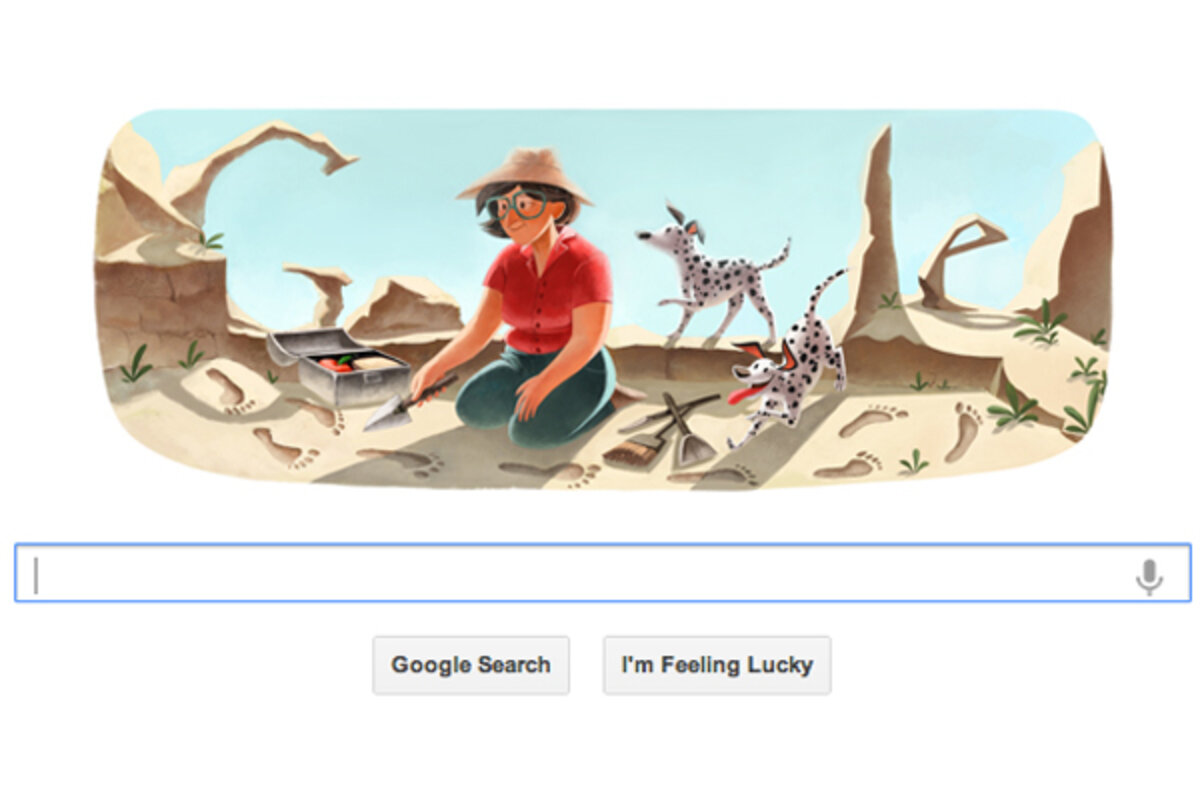Click the I'm Feeling Lucky button
This screenshot has height=800, width=1200.
[x=717, y=665]
